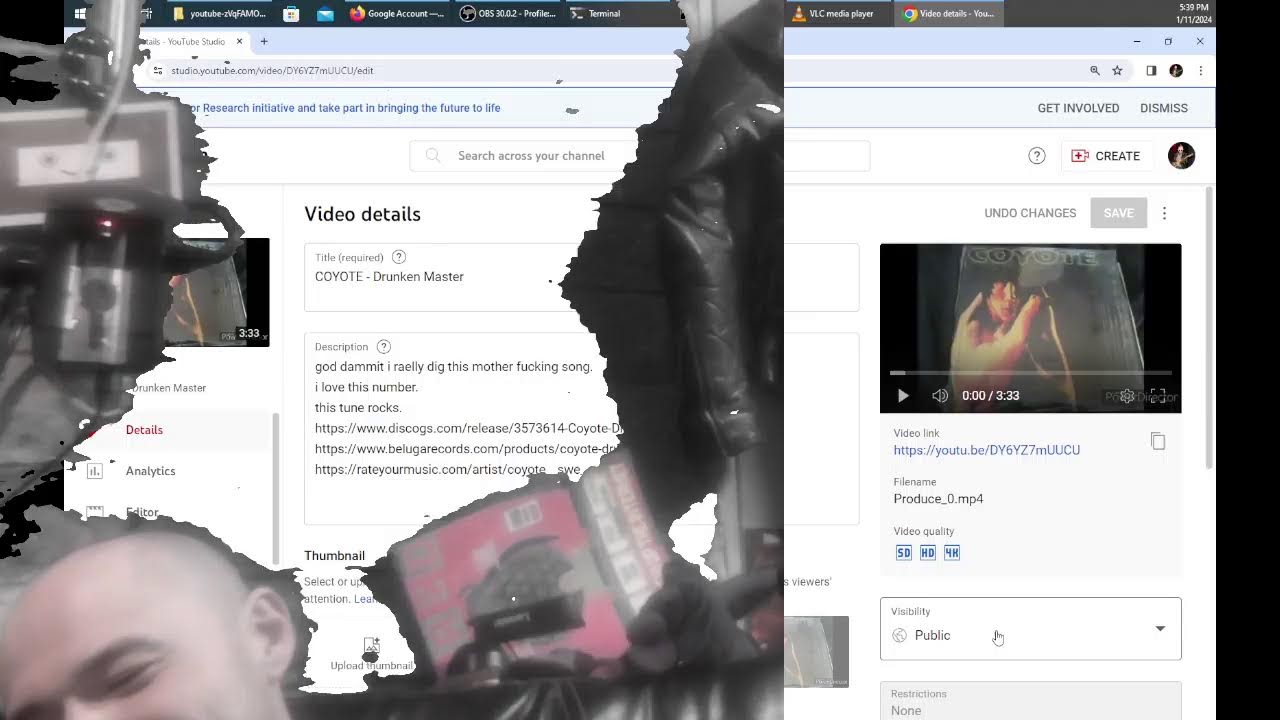The width and height of the screenshot is (1280, 720).
Task: Open a new browser tab
Action: tap(264, 42)
